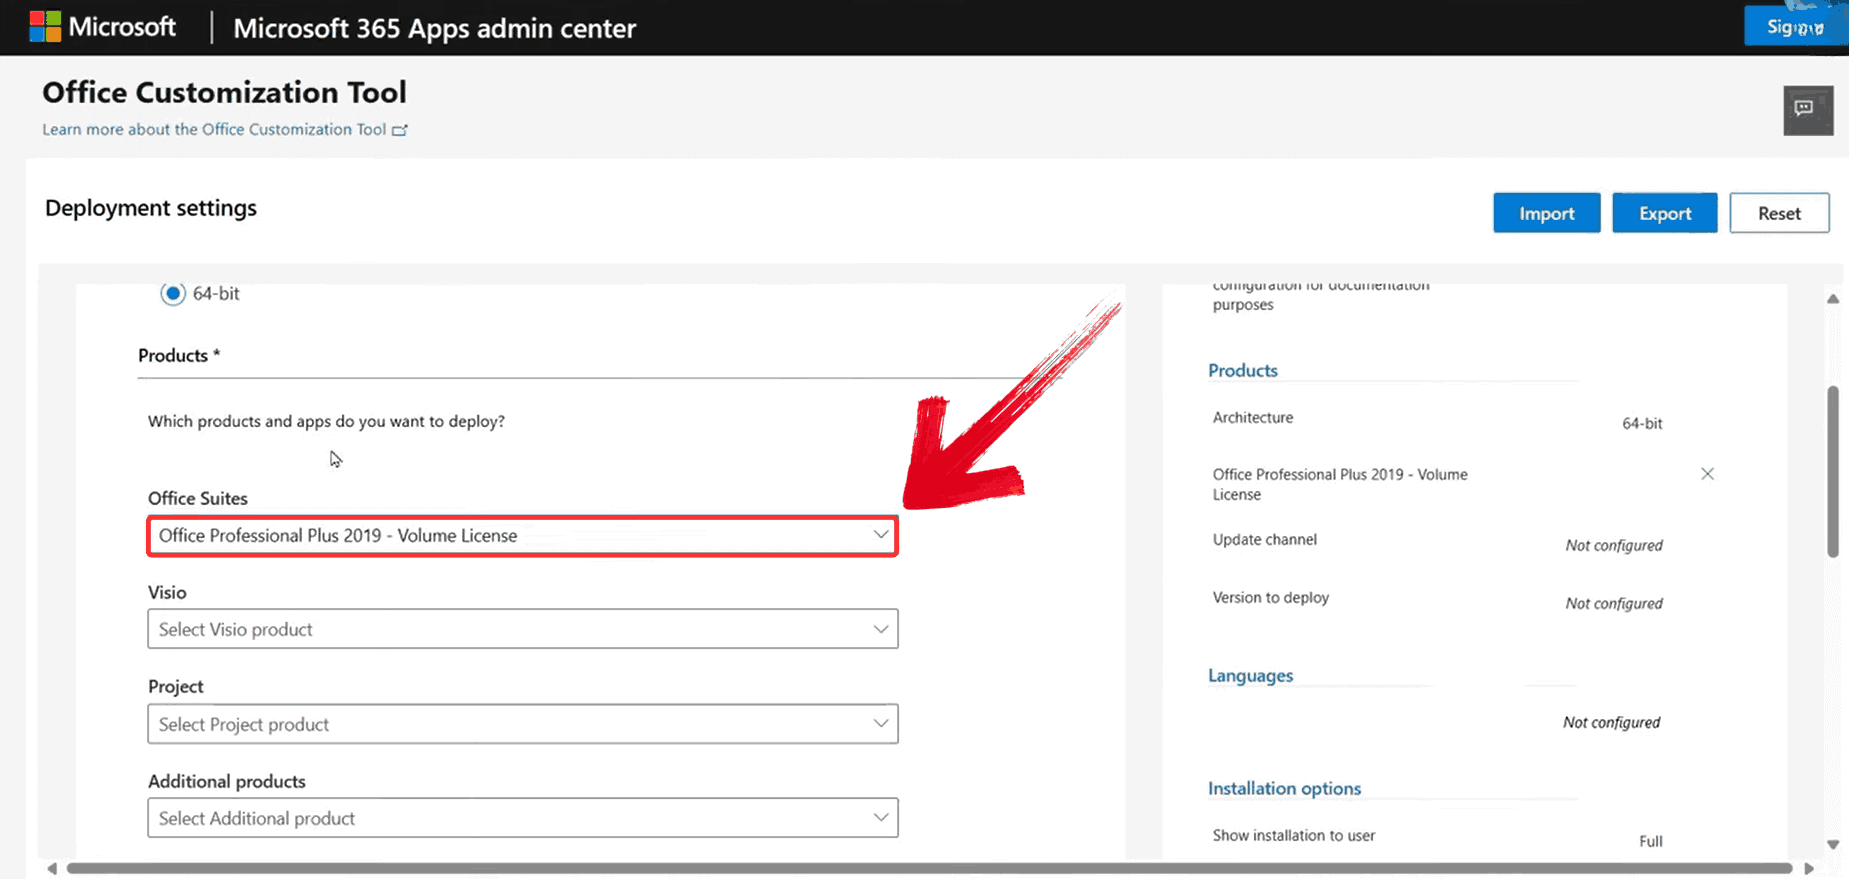This screenshot has height=879, width=1849.
Task: Click the Deployment settings heading
Action: [x=151, y=207]
